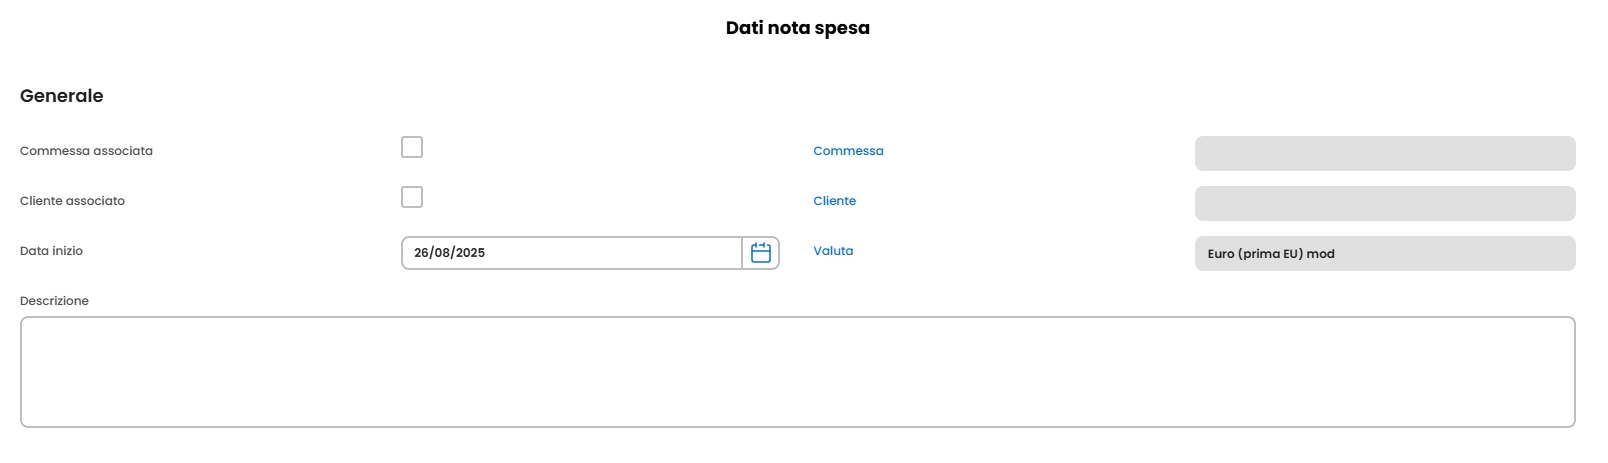Enable the Cliente associato checkbox

coord(412,197)
